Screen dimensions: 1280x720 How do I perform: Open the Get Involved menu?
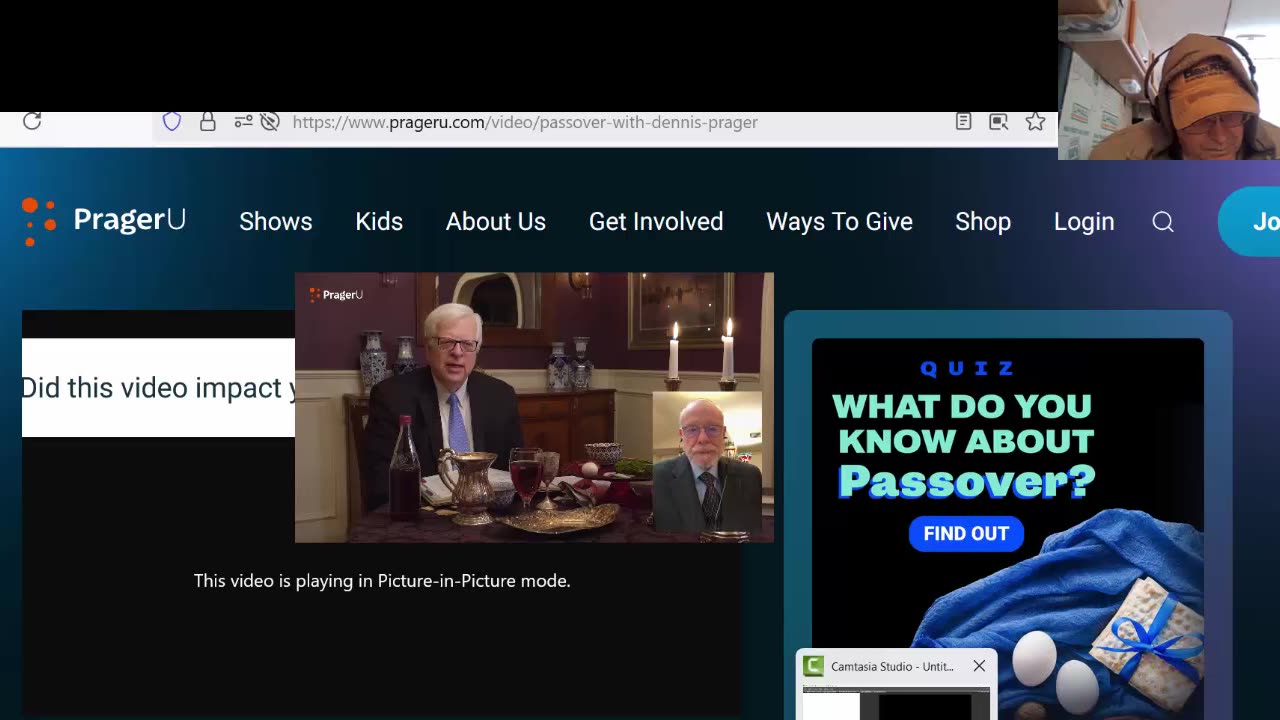656,222
